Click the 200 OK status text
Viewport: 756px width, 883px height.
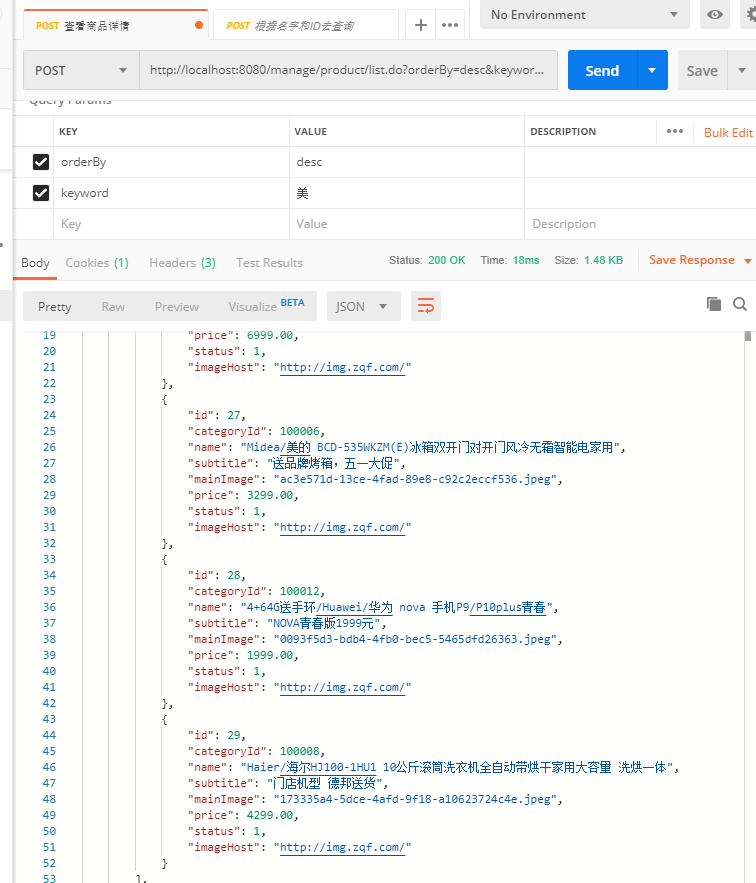pyautogui.click(x=447, y=260)
